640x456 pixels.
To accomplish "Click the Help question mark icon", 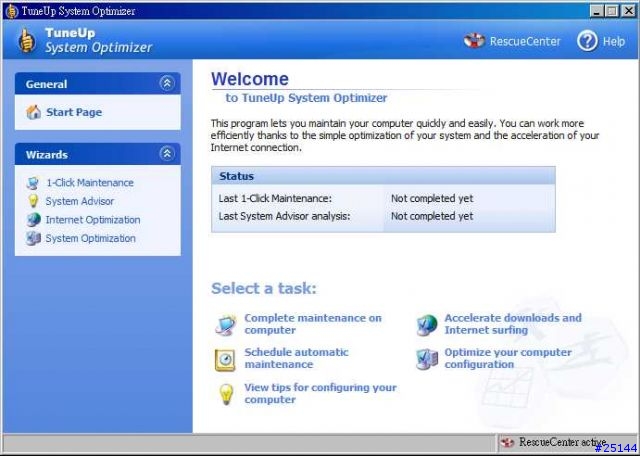I will 587,41.
